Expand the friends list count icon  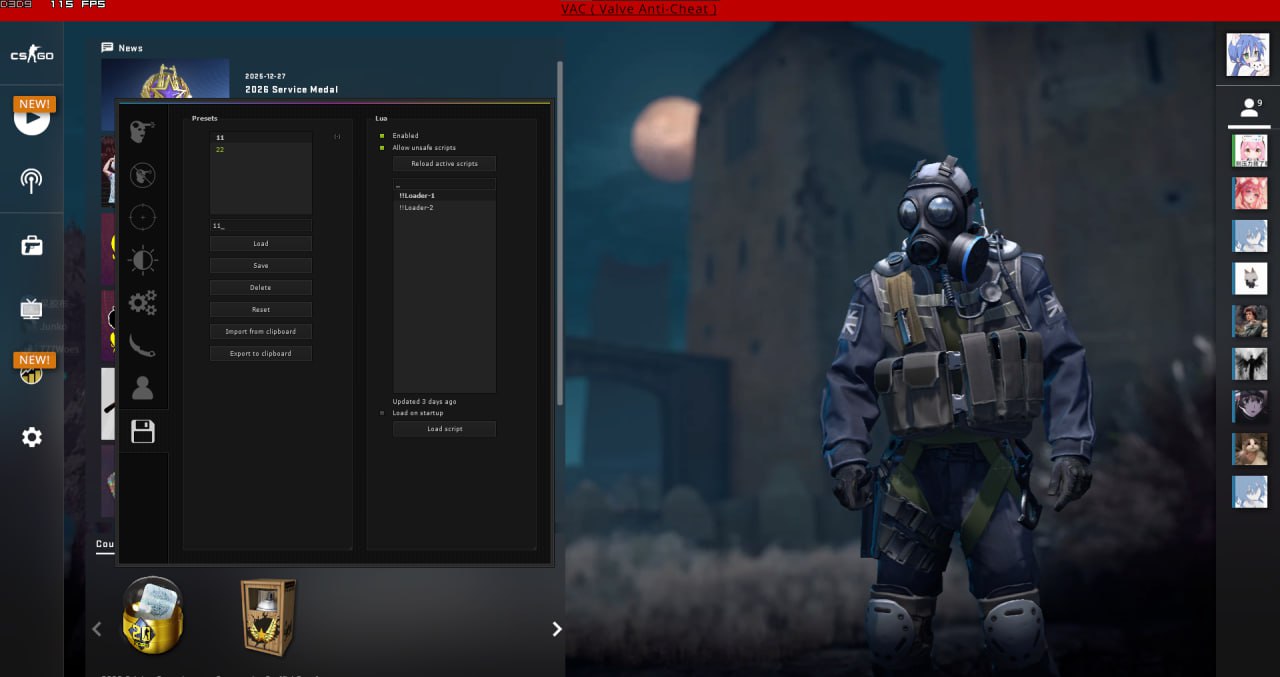pyautogui.click(x=1248, y=107)
